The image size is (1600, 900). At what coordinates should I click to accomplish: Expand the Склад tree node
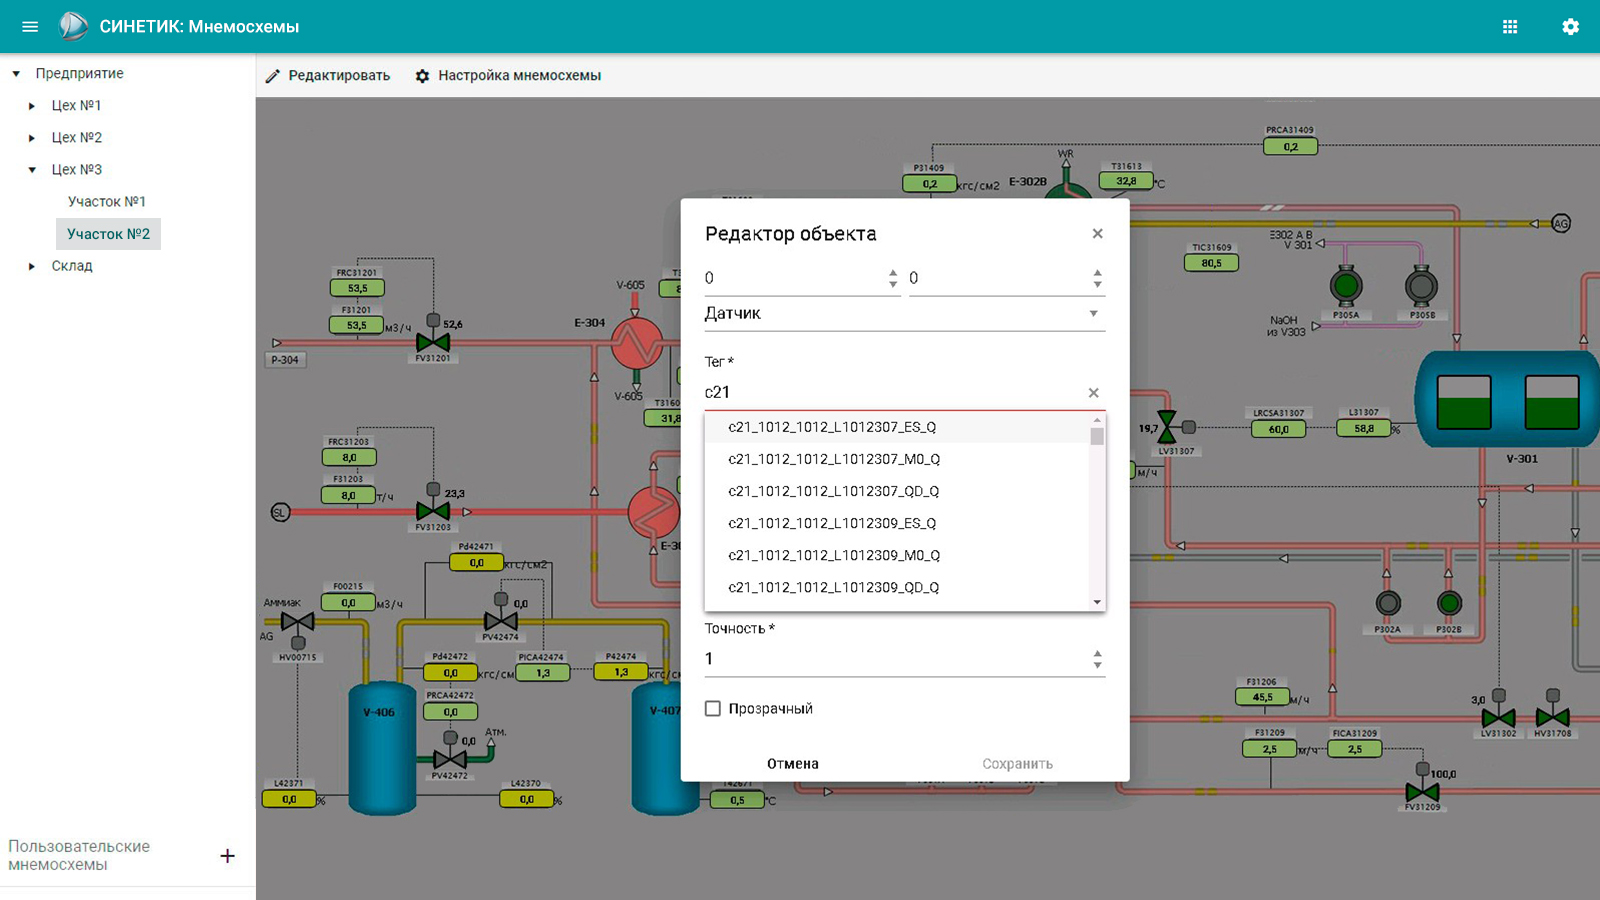coord(32,266)
